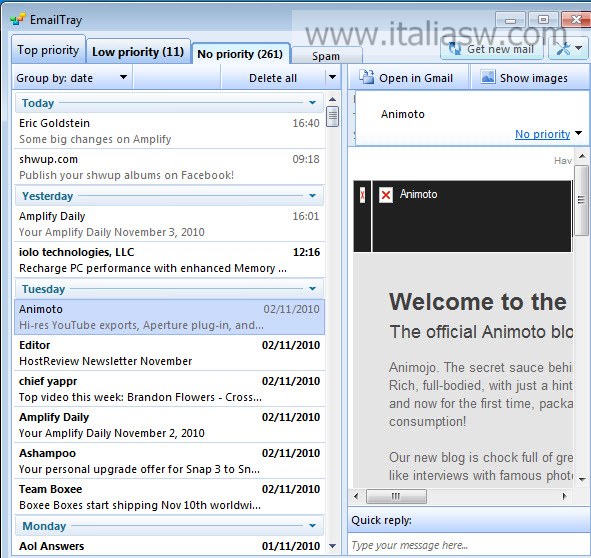Click the Quick reply message field
The image size is (591, 558).
(x=468, y=545)
